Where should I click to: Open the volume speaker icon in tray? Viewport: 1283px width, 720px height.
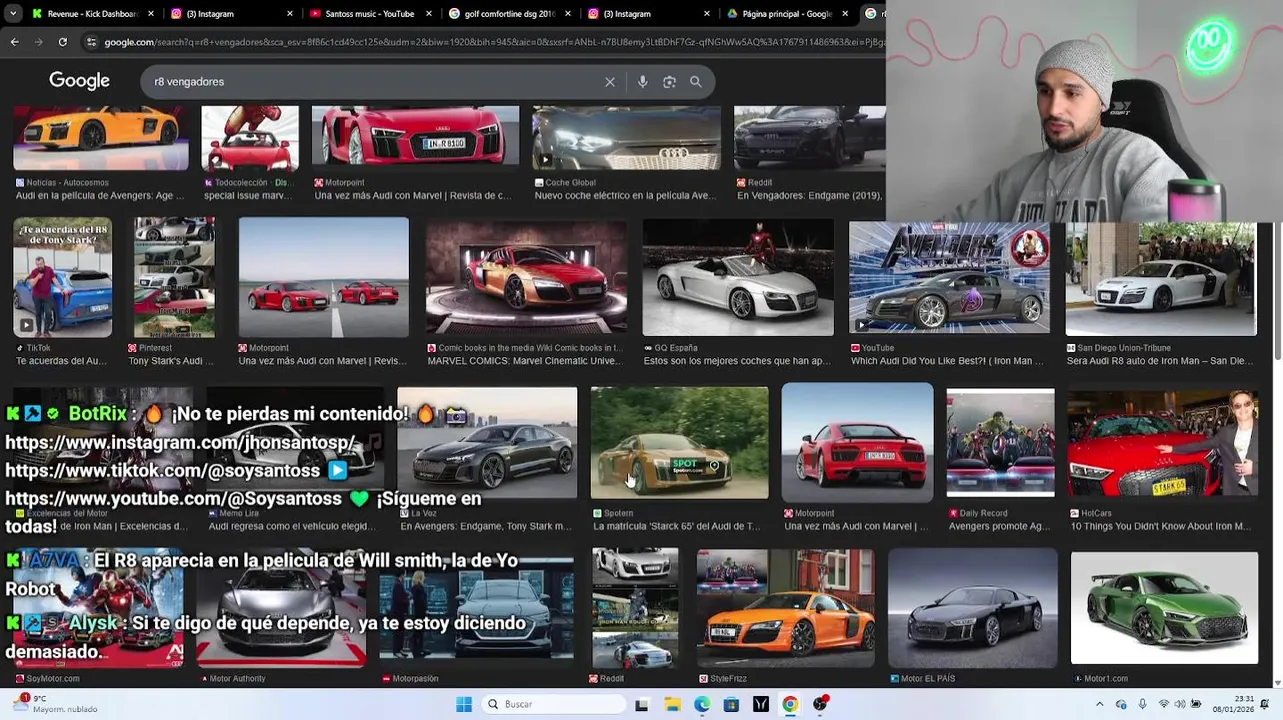(1180, 704)
